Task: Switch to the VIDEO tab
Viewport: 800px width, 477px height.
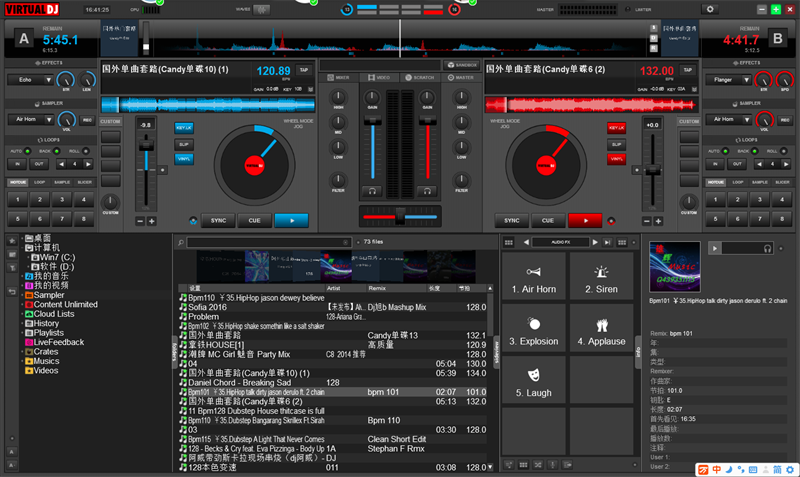Action: (x=379, y=78)
